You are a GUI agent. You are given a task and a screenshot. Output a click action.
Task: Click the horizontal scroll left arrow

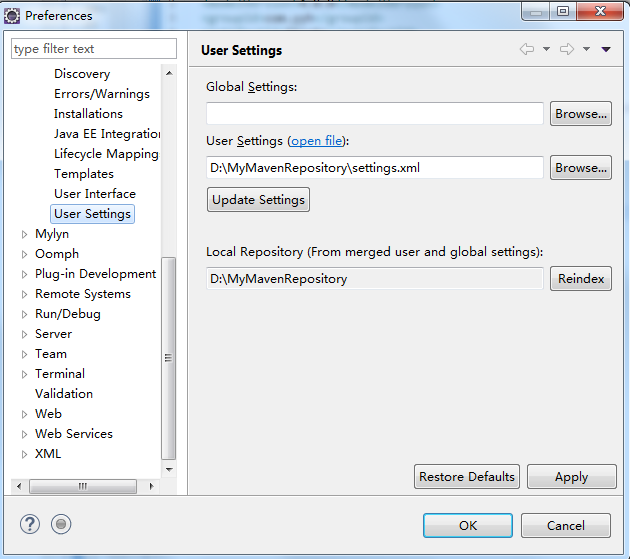19,486
